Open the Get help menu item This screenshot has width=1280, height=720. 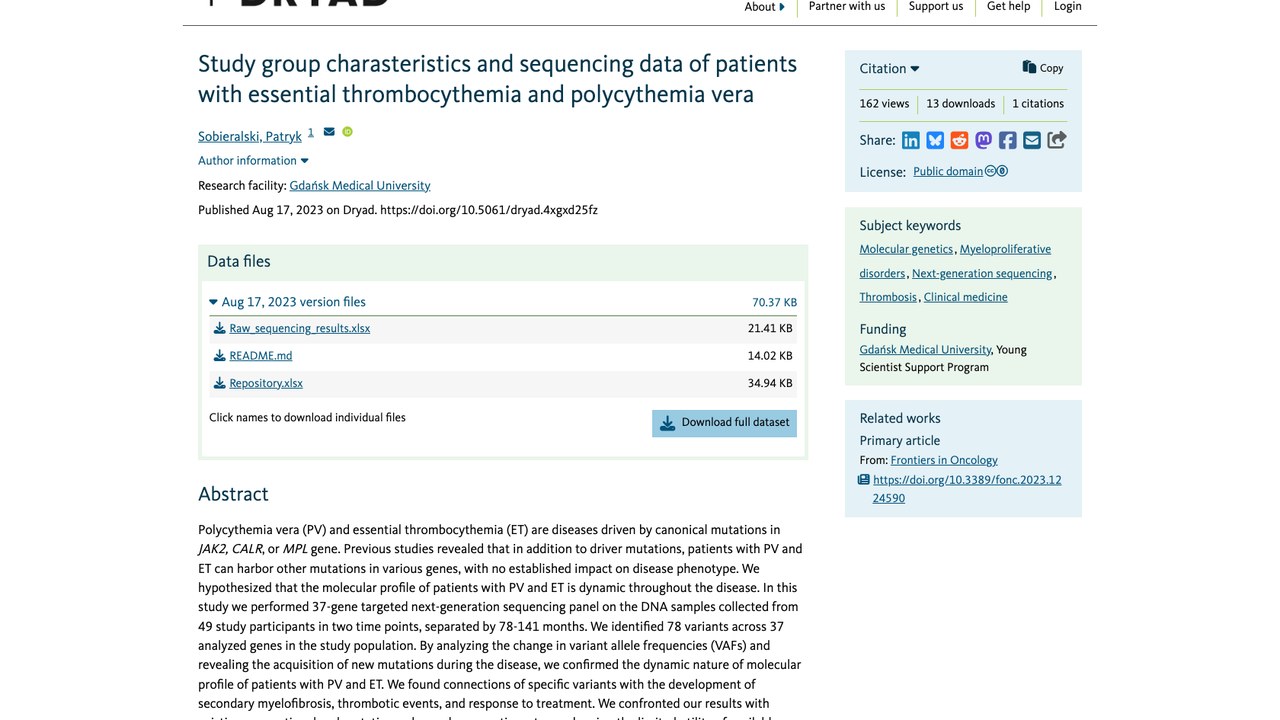point(1008,7)
